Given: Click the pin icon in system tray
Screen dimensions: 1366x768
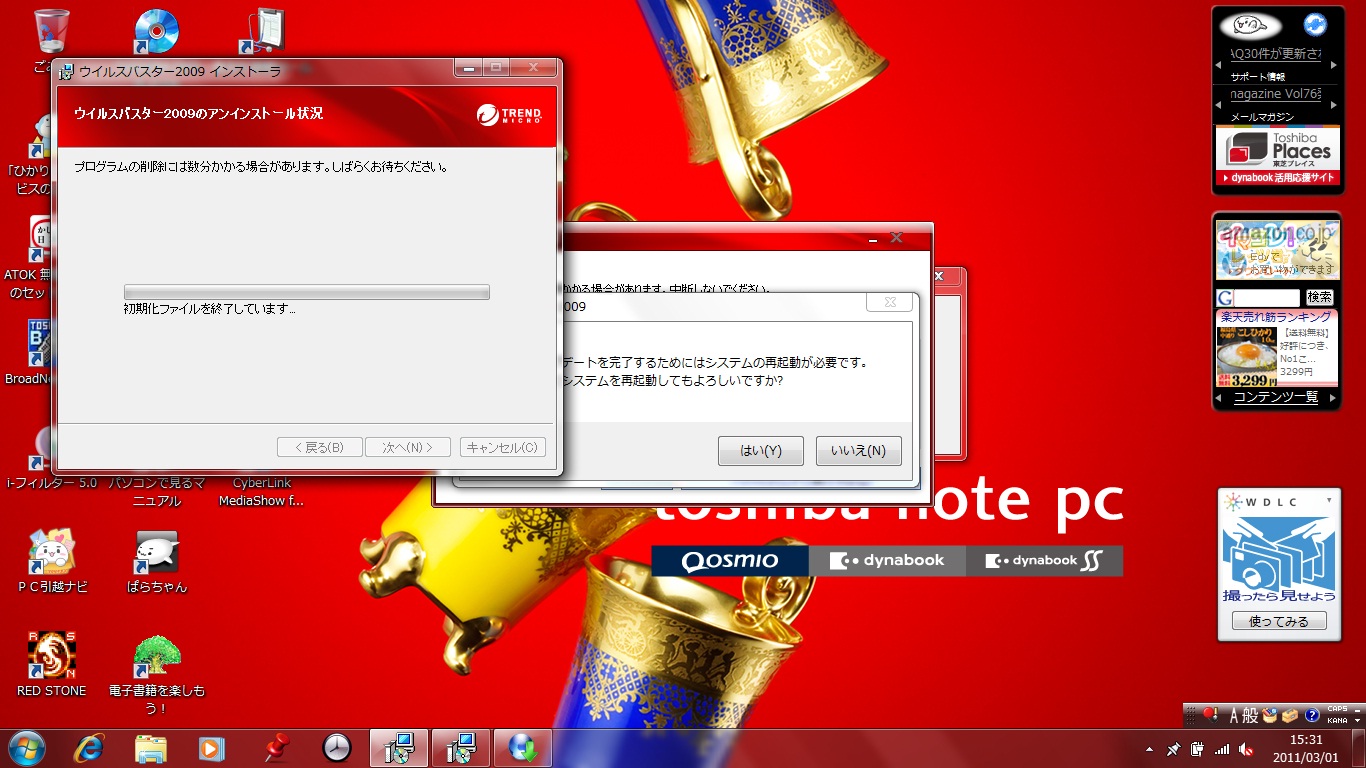Looking at the screenshot, I should click(x=1174, y=749).
